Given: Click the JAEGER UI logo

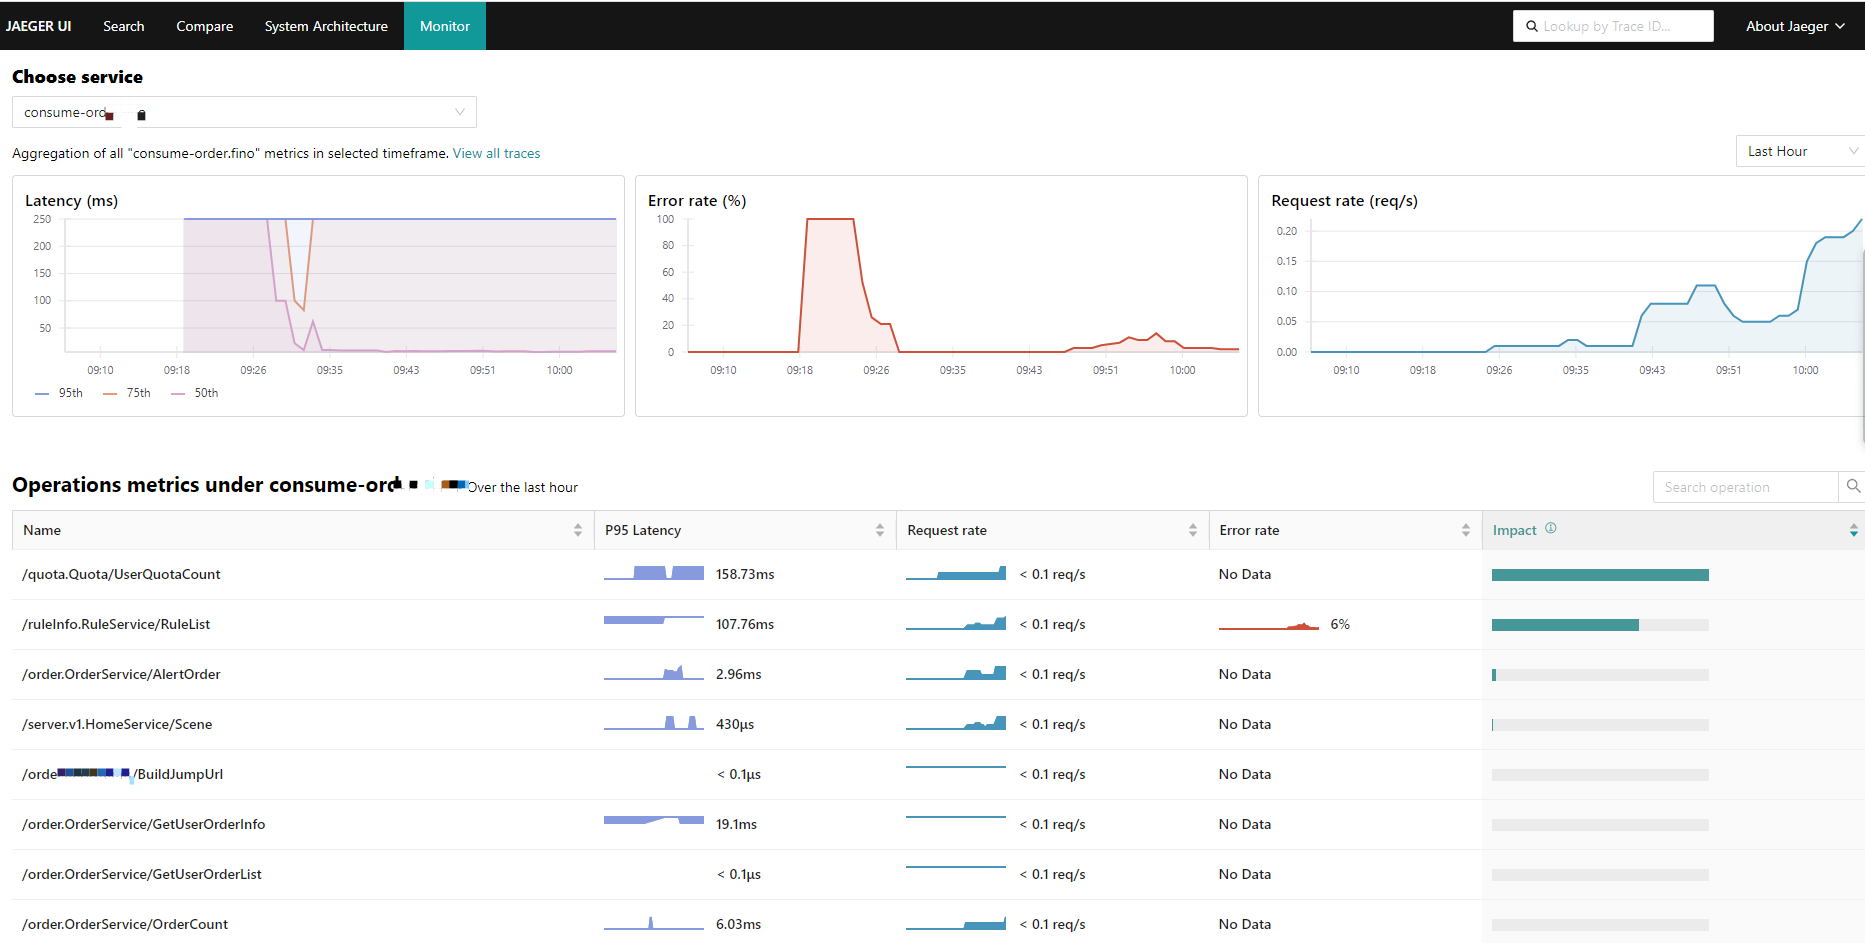Looking at the screenshot, I should 38,26.
